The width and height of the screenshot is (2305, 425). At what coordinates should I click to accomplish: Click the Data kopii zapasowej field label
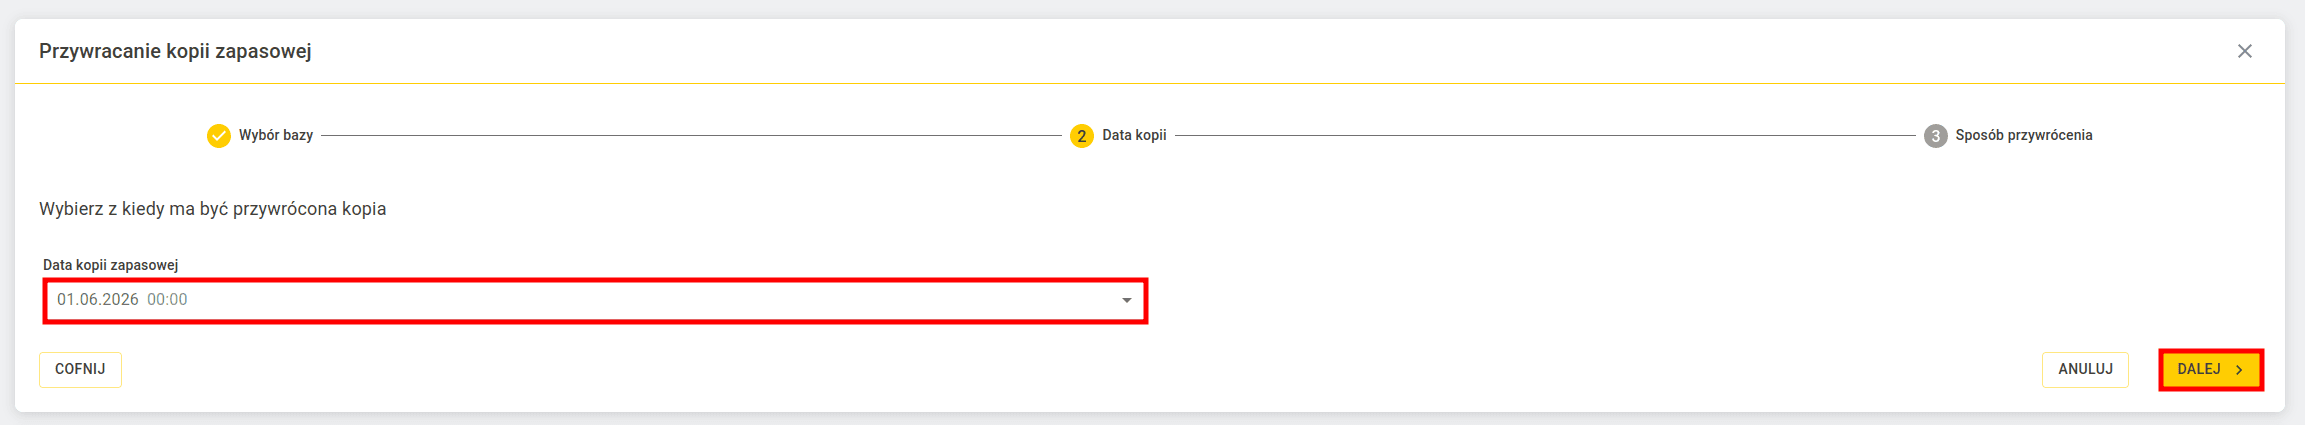pyautogui.click(x=110, y=265)
